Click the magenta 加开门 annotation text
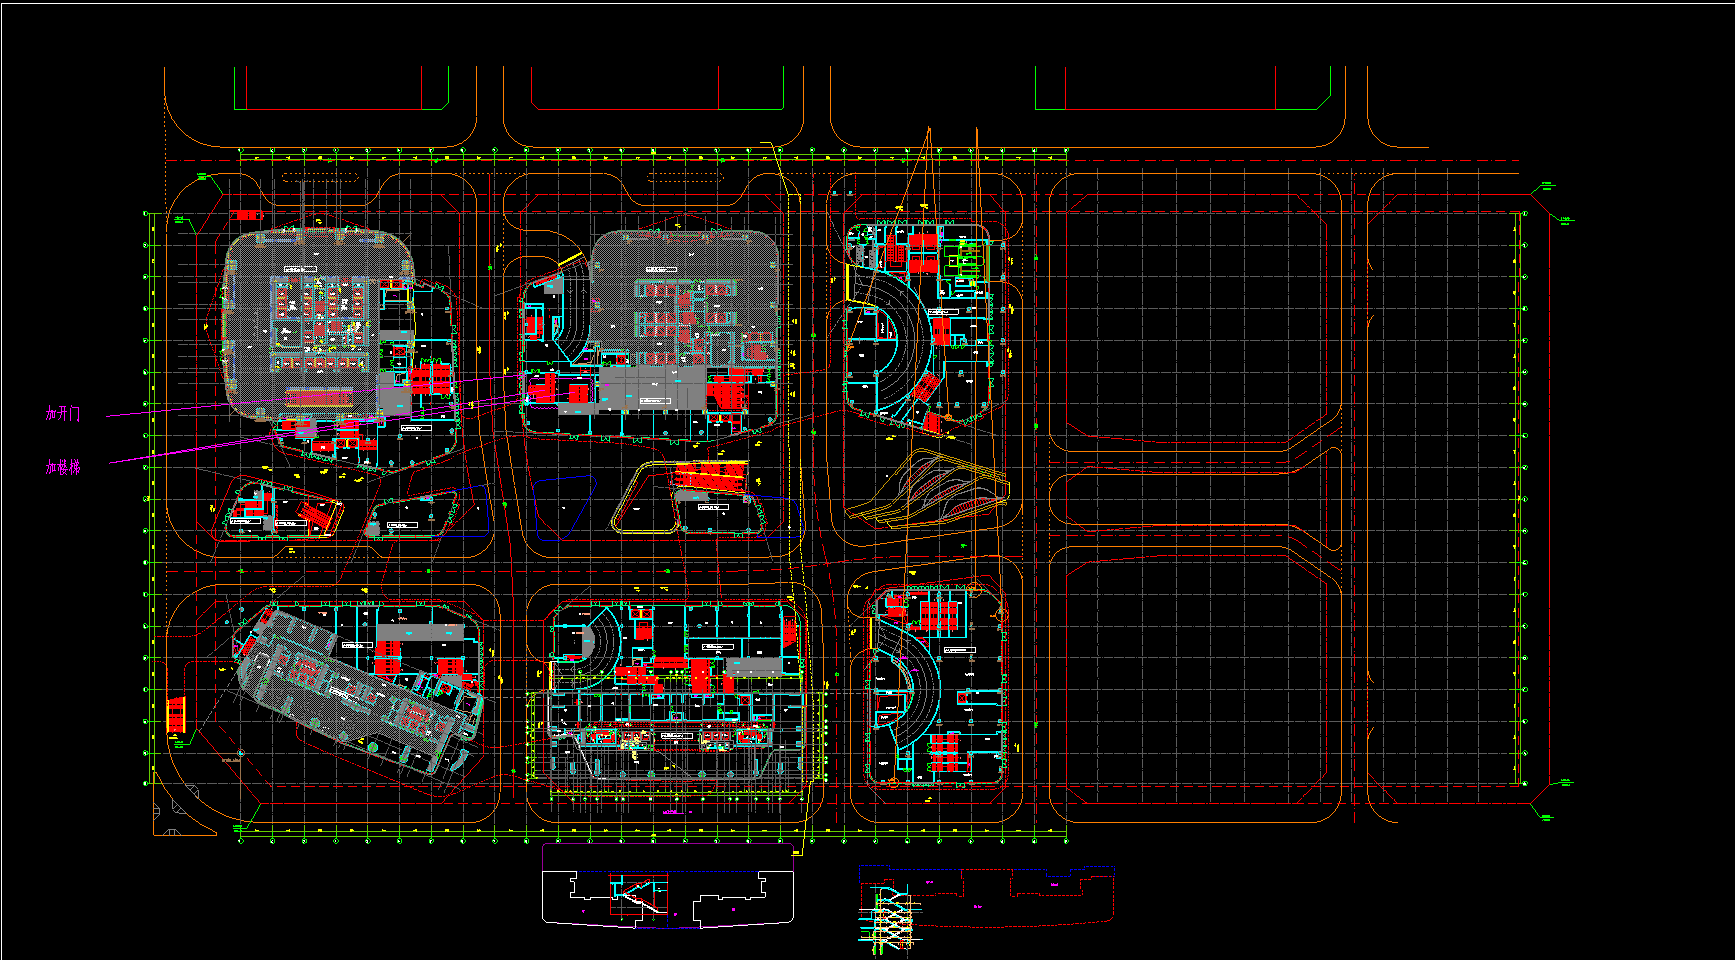This screenshot has height=960, width=1735. (62, 414)
